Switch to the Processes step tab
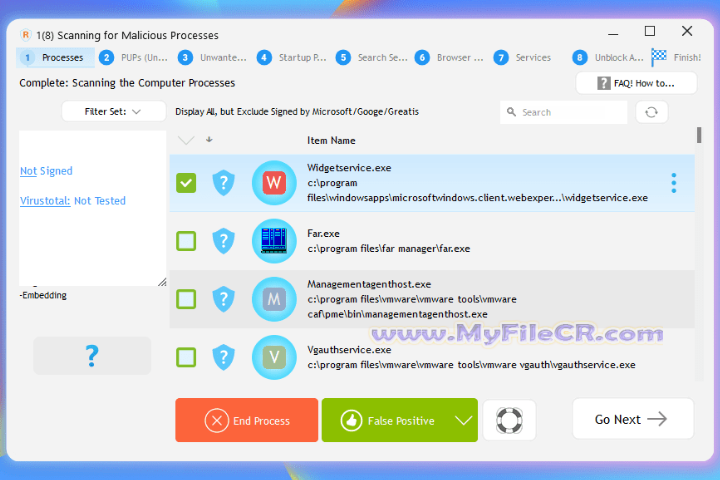The image size is (720, 480). tap(56, 57)
